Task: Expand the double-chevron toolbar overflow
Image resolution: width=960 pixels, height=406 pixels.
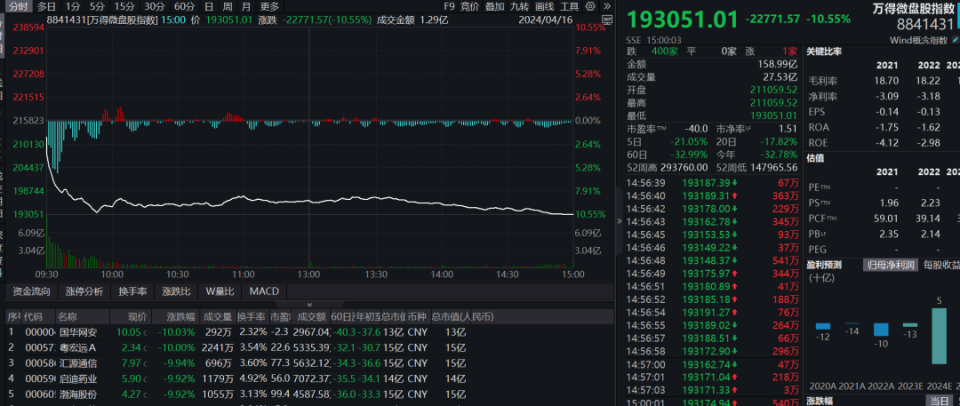Action: point(606,7)
